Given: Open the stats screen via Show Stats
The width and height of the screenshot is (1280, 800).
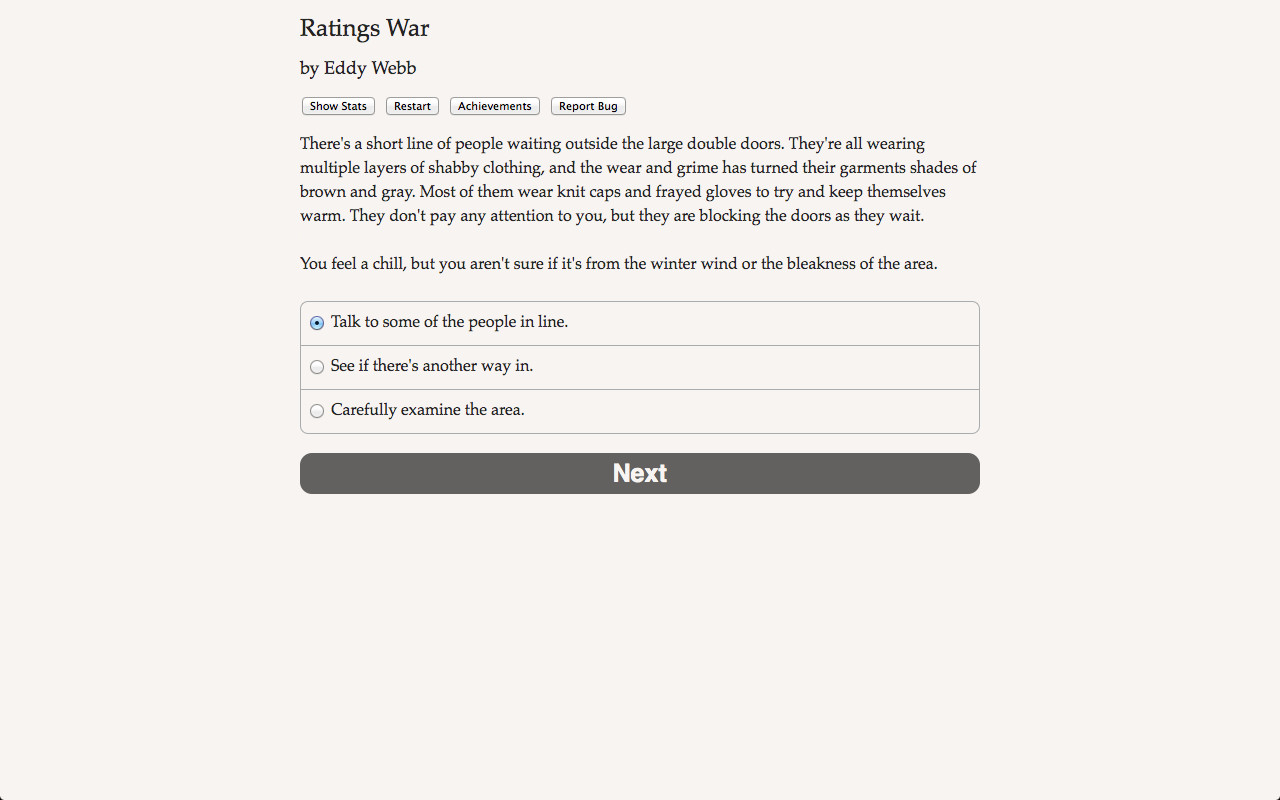Looking at the screenshot, I should pos(337,106).
